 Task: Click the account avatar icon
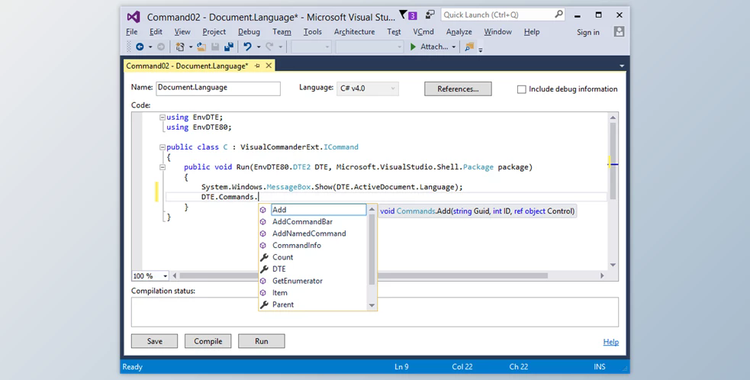pos(619,32)
